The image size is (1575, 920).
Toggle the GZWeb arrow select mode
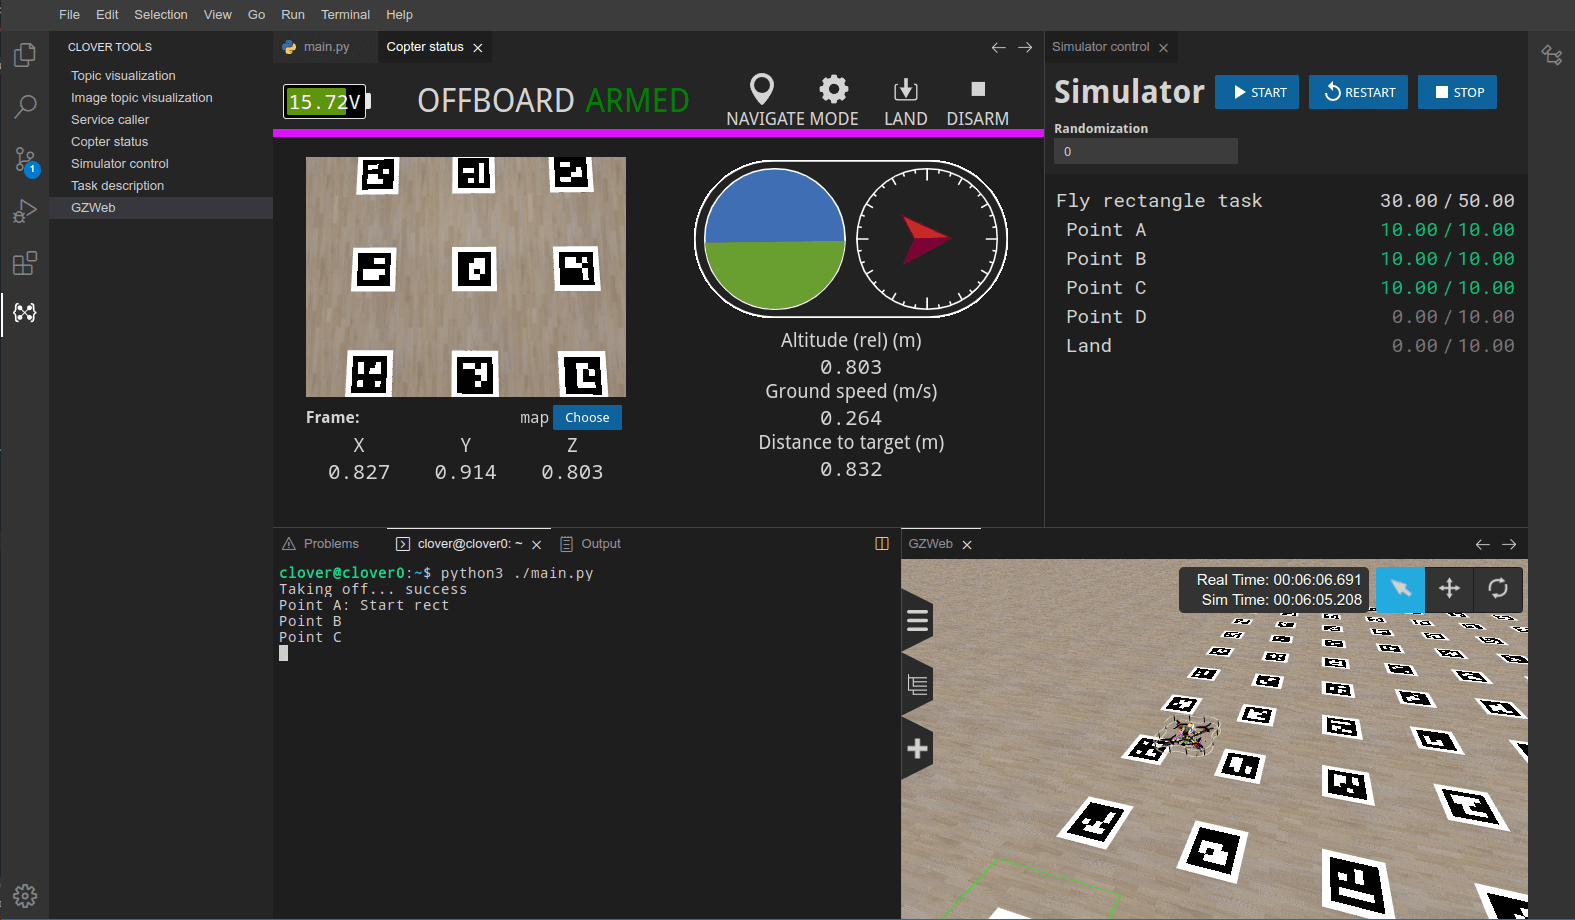point(1400,589)
